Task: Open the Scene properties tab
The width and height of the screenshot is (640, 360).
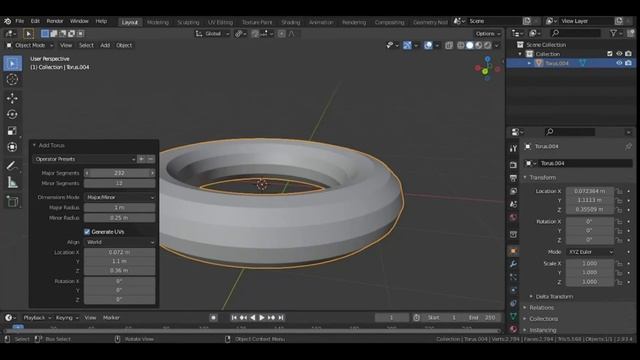Action: click(513, 204)
